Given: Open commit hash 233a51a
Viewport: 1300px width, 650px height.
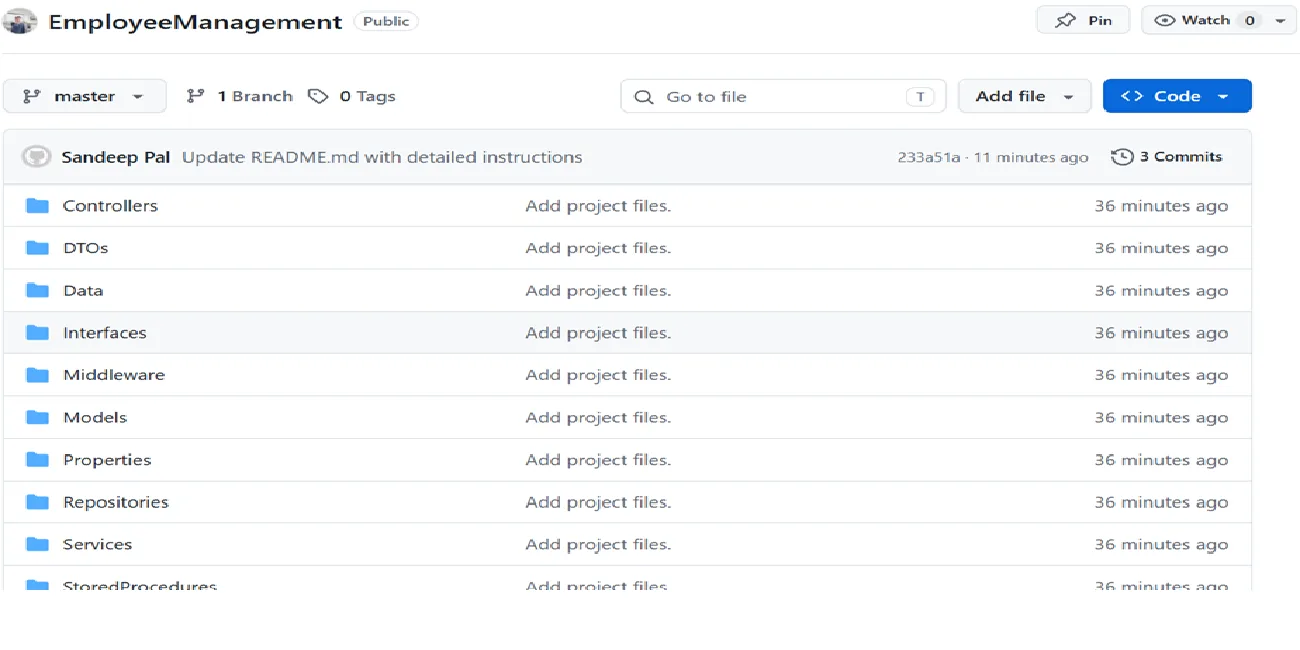Looking at the screenshot, I should pyautogui.click(x=929, y=157).
